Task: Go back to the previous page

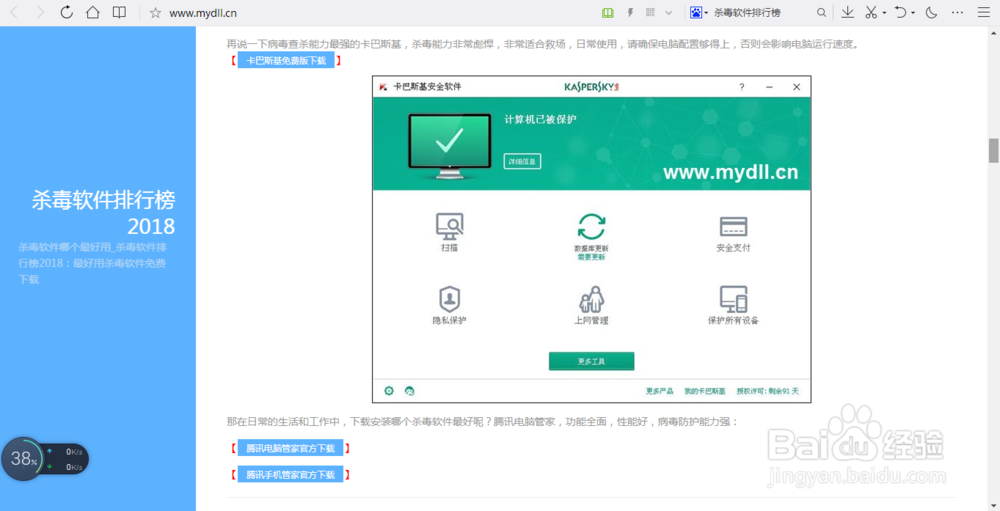Action: 14,12
